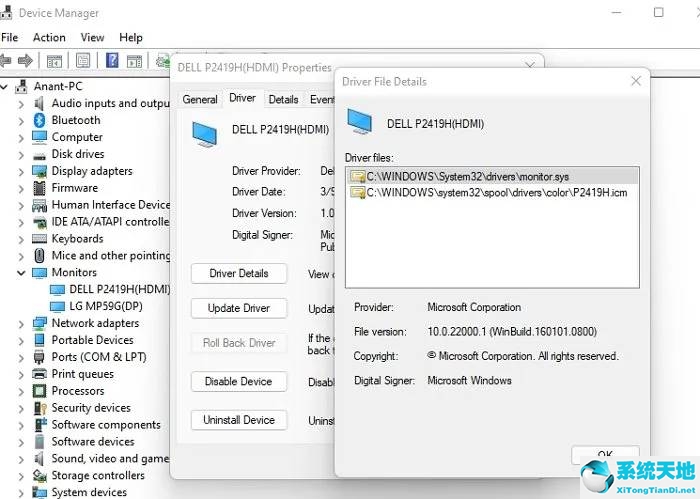Open the Action menu
The height and width of the screenshot is (499, 700).
[x=49, y=37]
